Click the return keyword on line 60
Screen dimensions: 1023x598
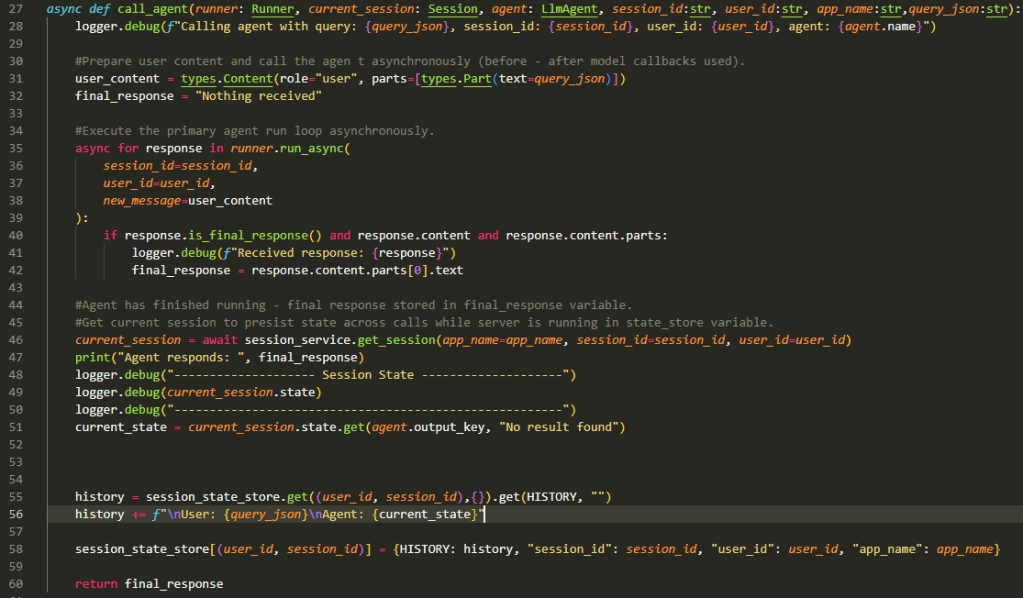[x=96, y=583]
